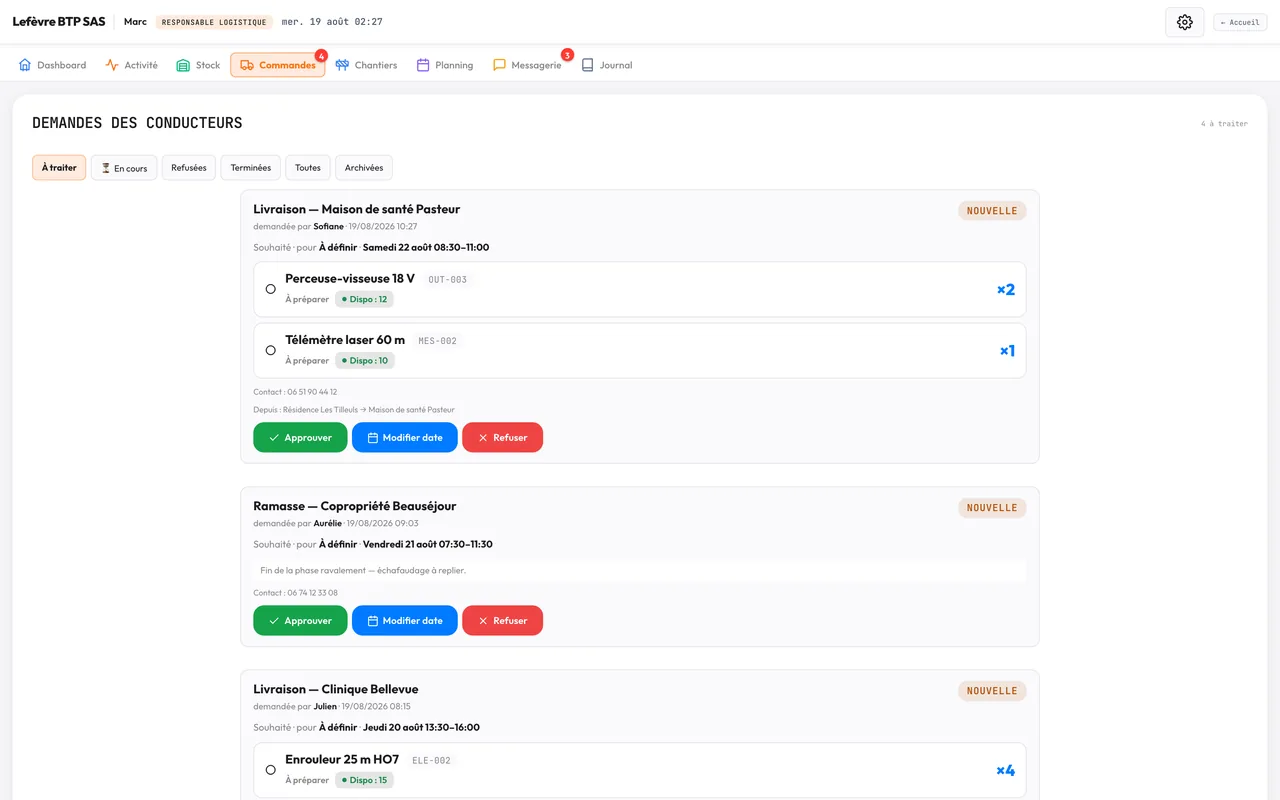
Task: Select the Télémètre laser 60 m radio circle
Action: 270,350
